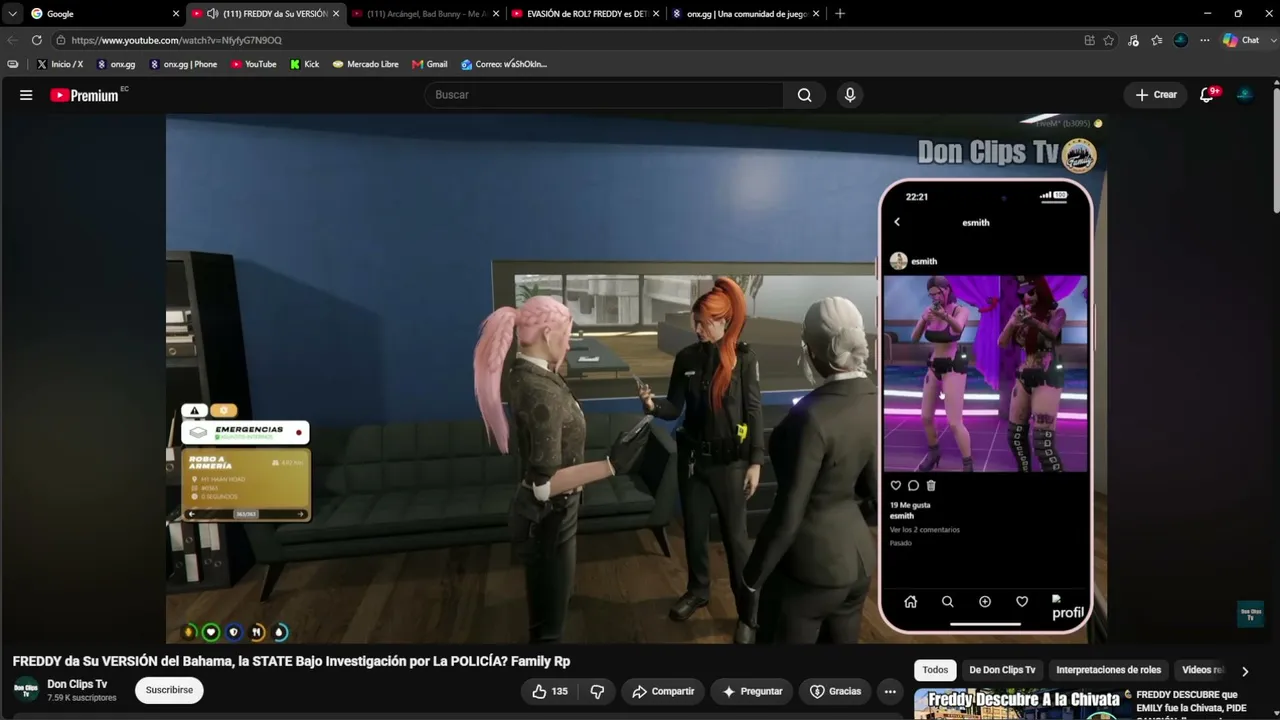This screenshot has width=1280, height=720.
Task: Mute the playing FREDDY tab speaker icon
Action: (213, 14)
